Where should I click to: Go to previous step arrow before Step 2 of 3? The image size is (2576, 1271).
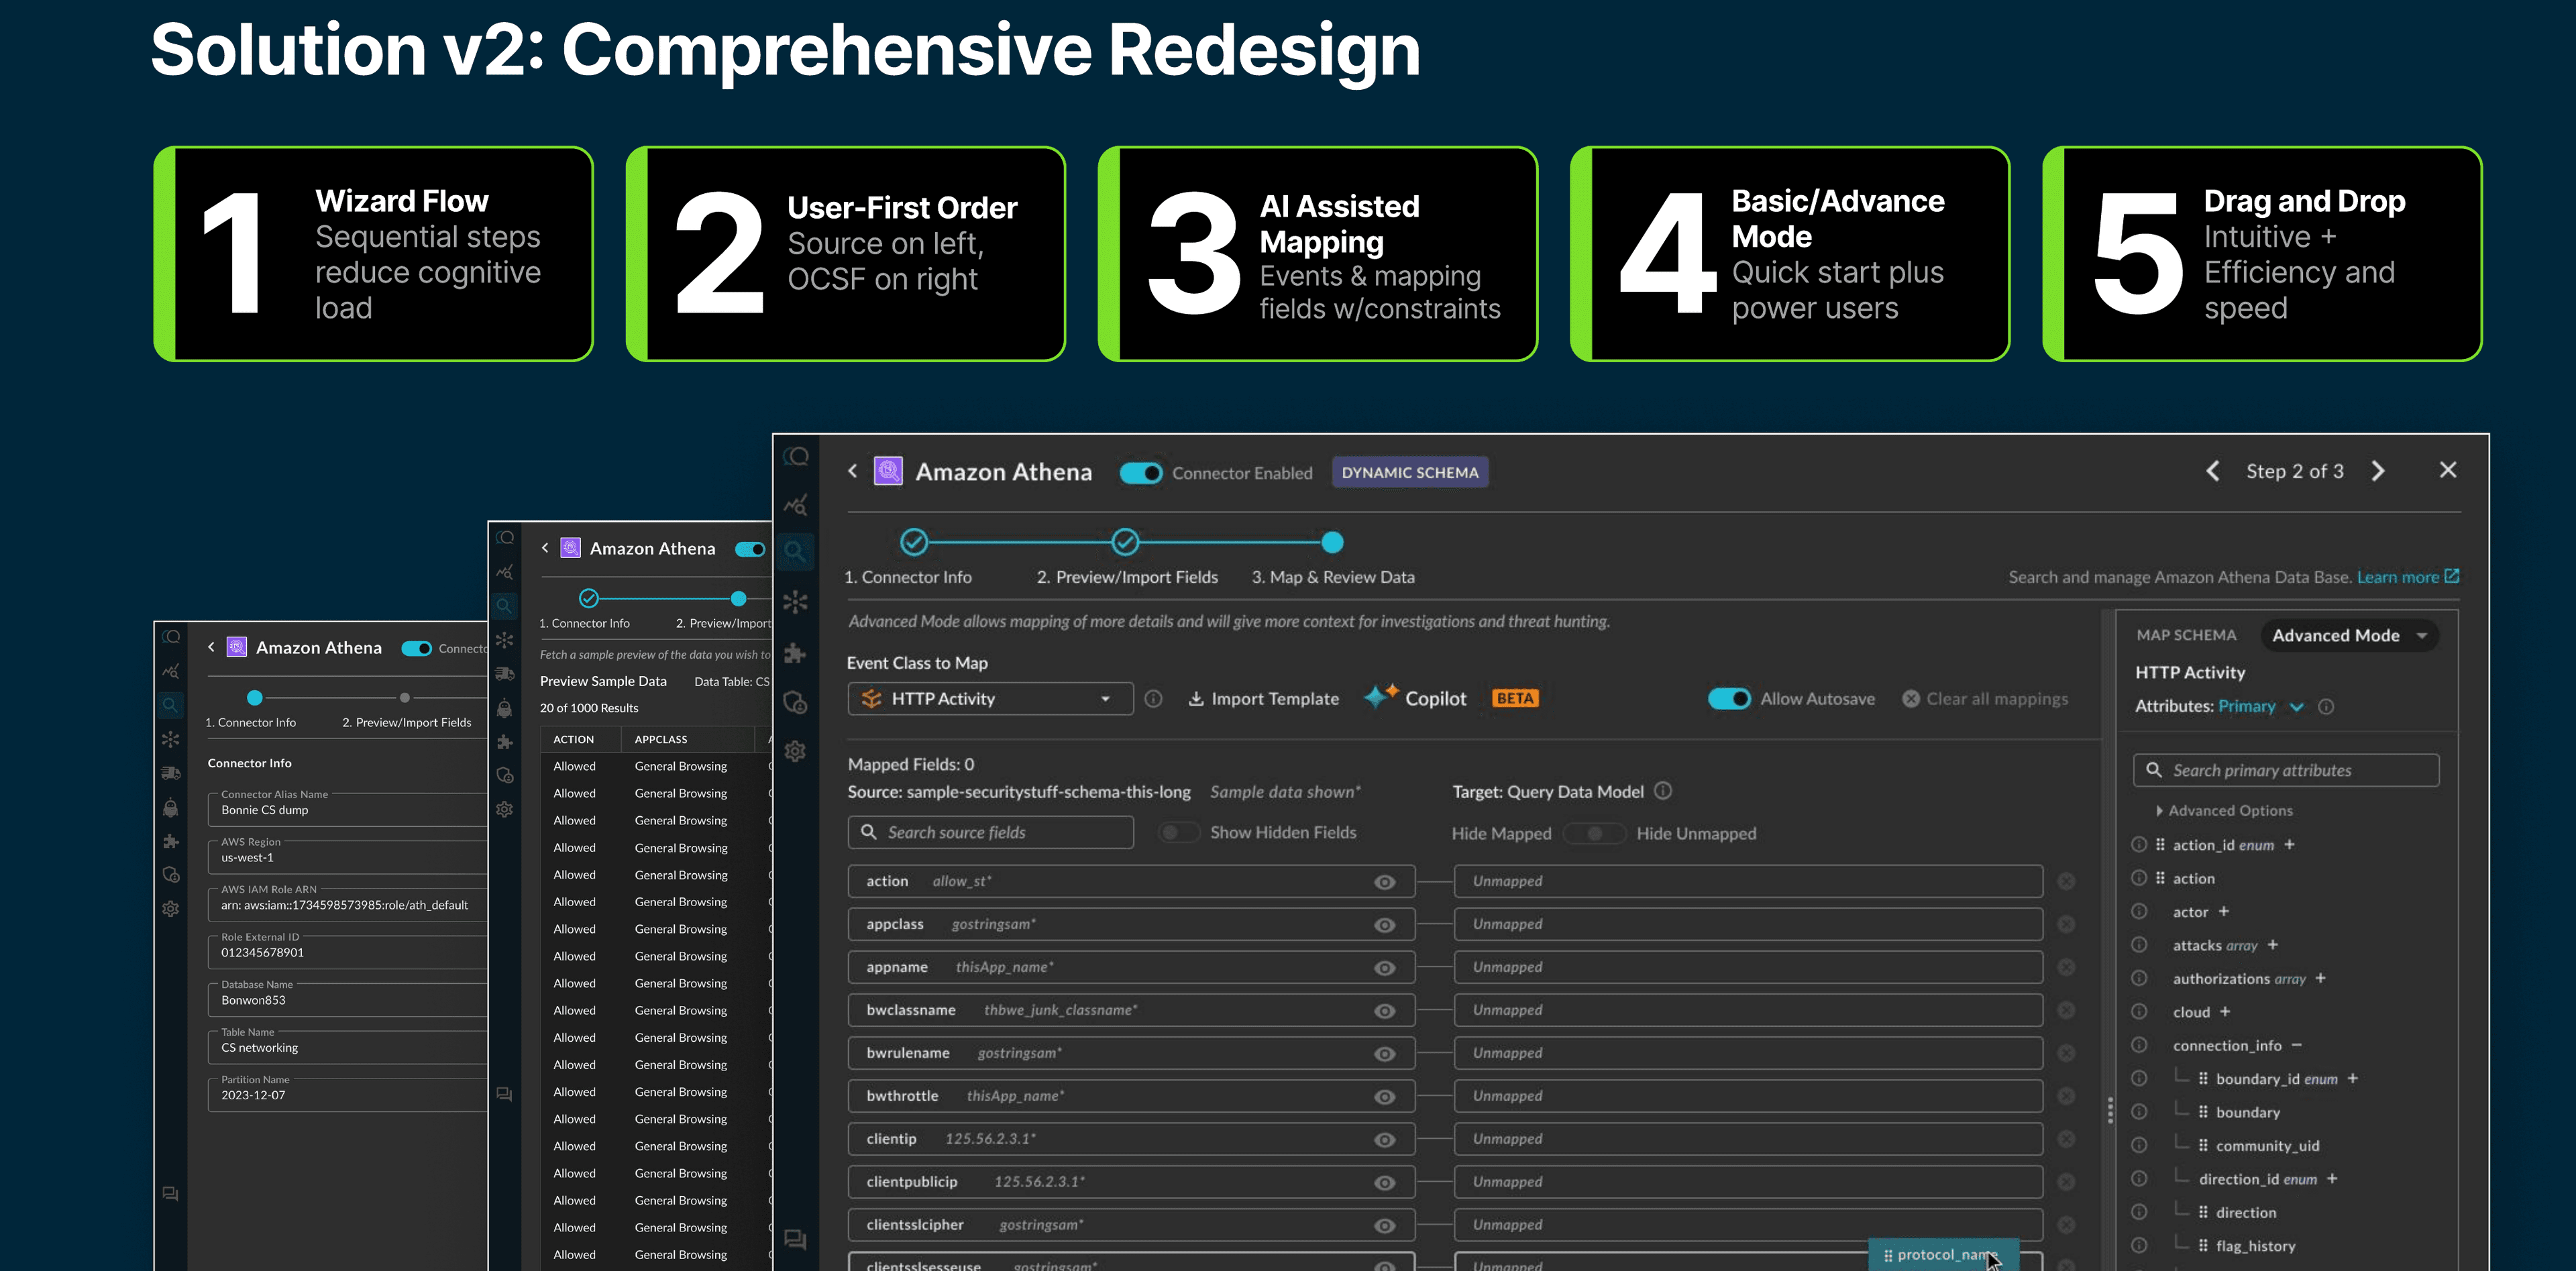pyautogui.click(x=2213, y=471)
